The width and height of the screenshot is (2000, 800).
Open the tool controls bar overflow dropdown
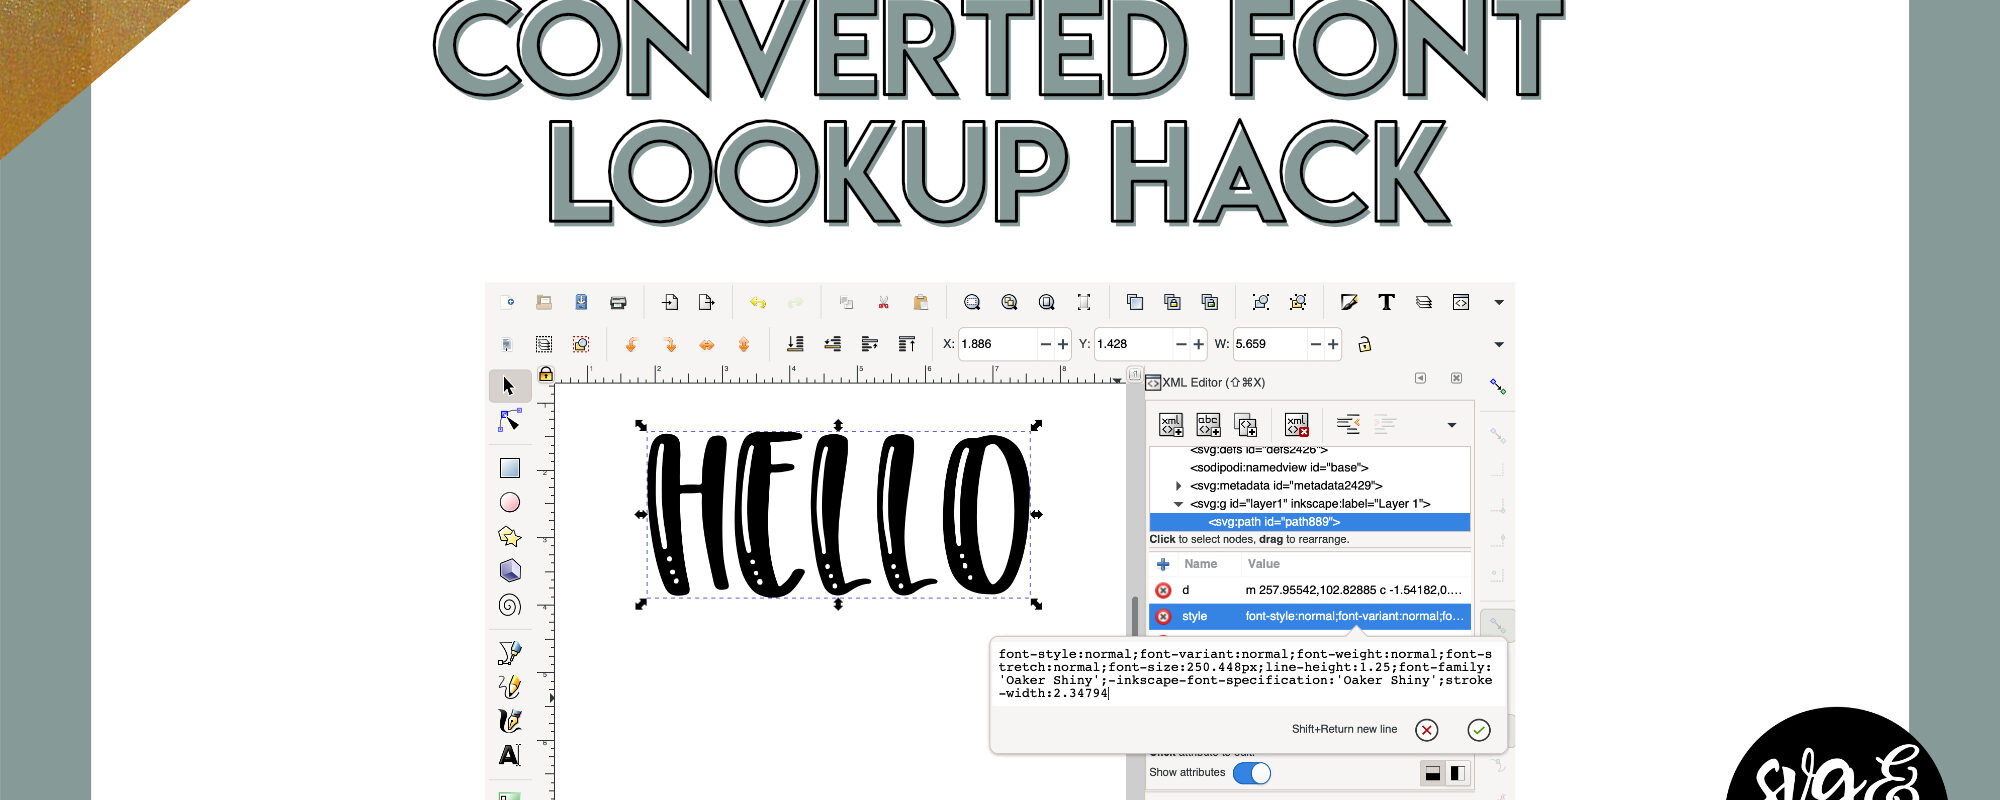[1499, 344]
